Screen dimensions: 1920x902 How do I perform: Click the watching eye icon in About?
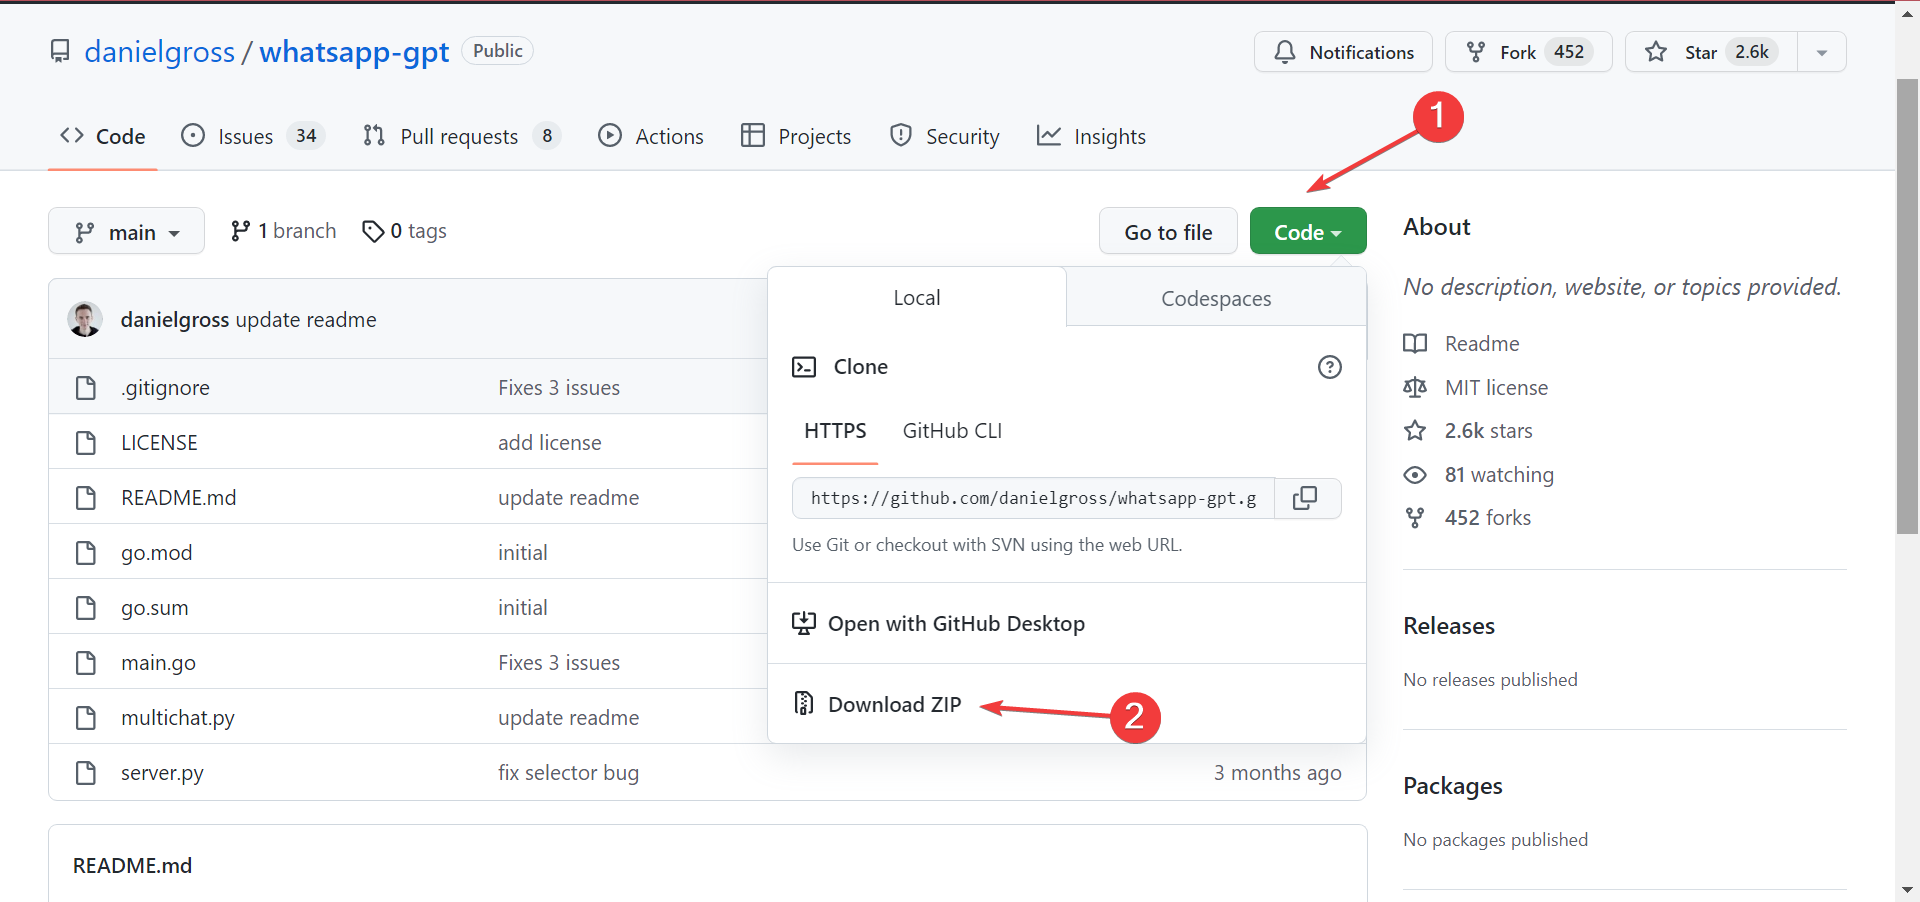[1415, 475]
